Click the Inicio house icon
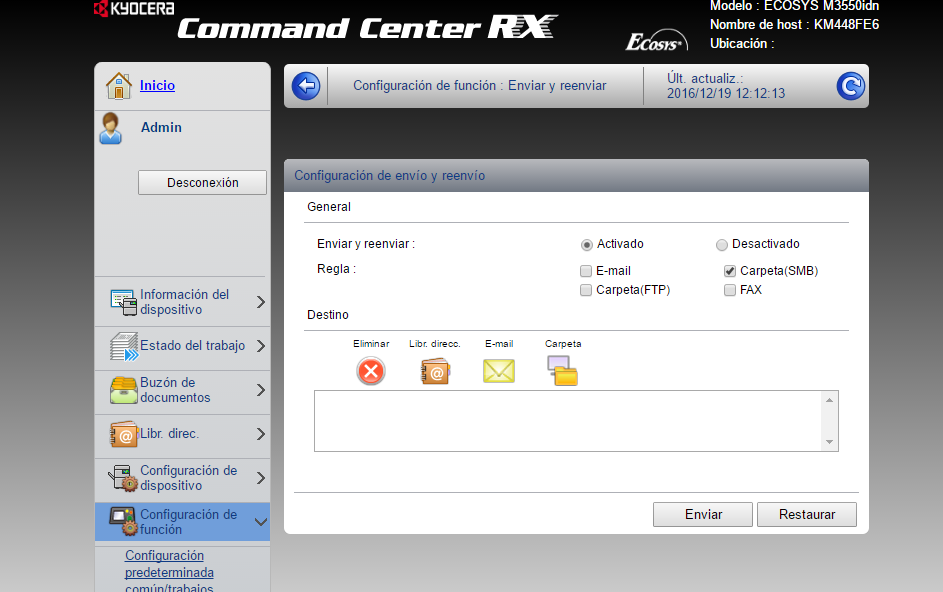943x592 pixels. (118, 85)
